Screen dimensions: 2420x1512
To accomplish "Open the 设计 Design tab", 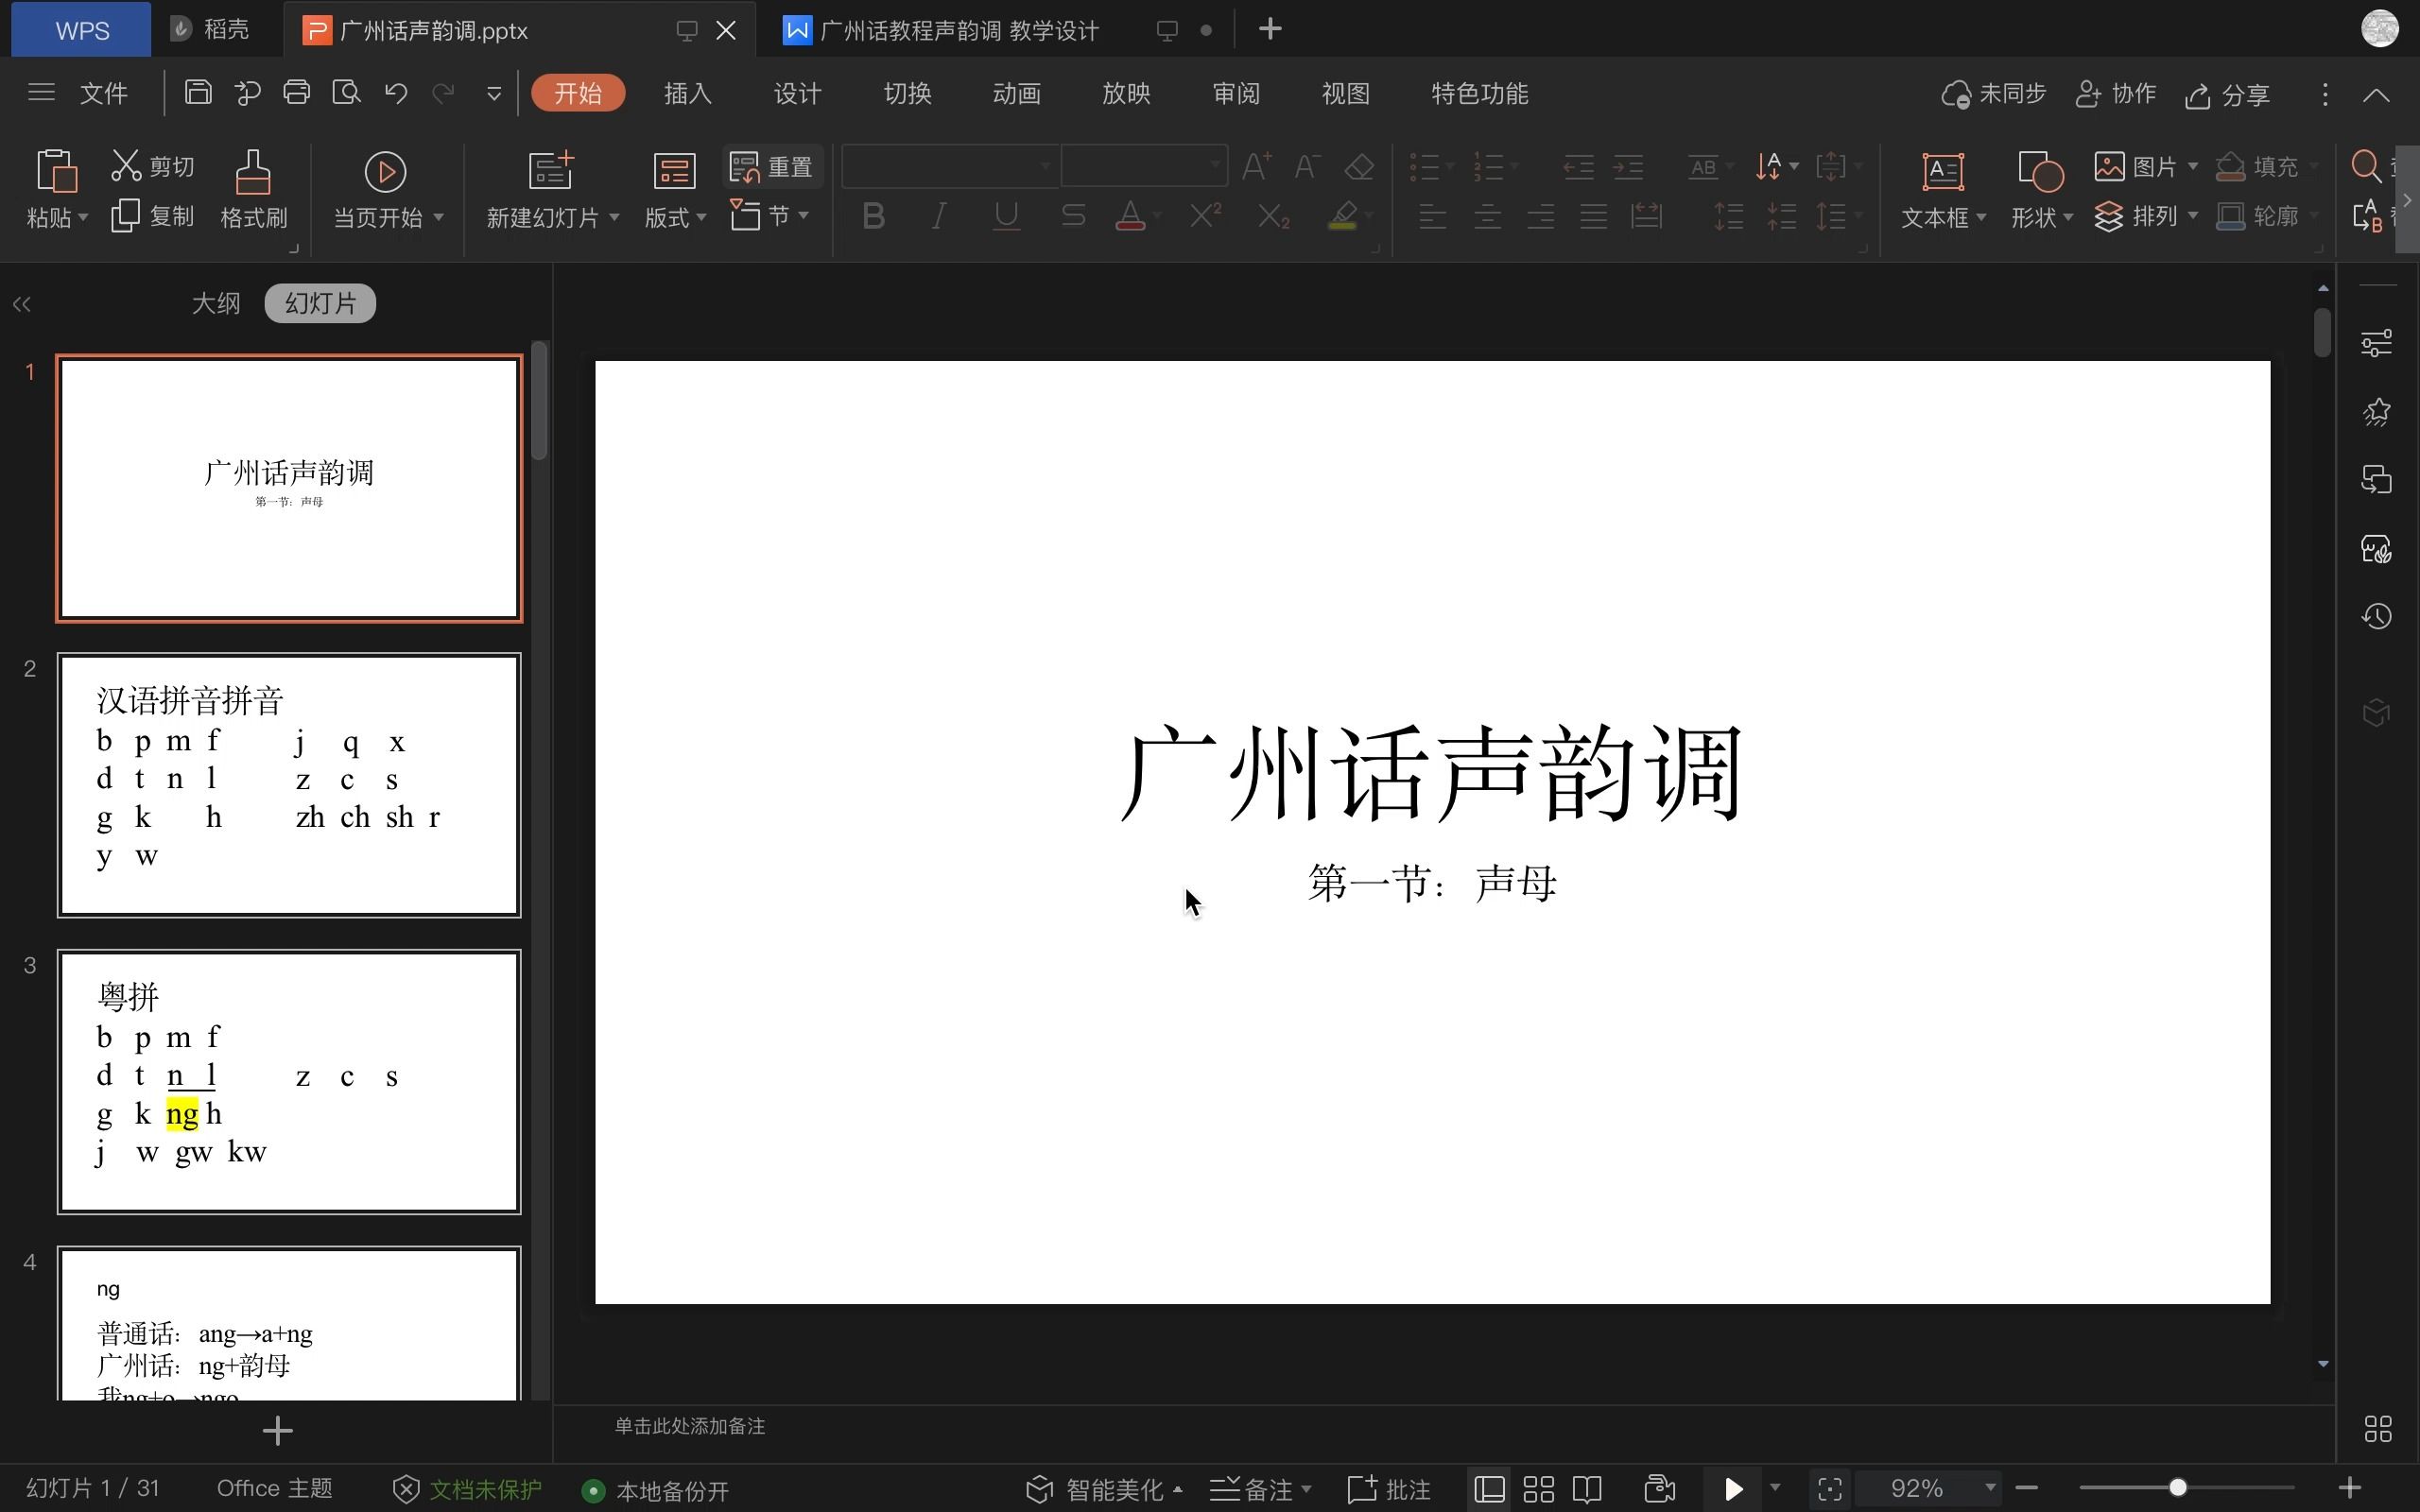I will [x=797, y=93].
